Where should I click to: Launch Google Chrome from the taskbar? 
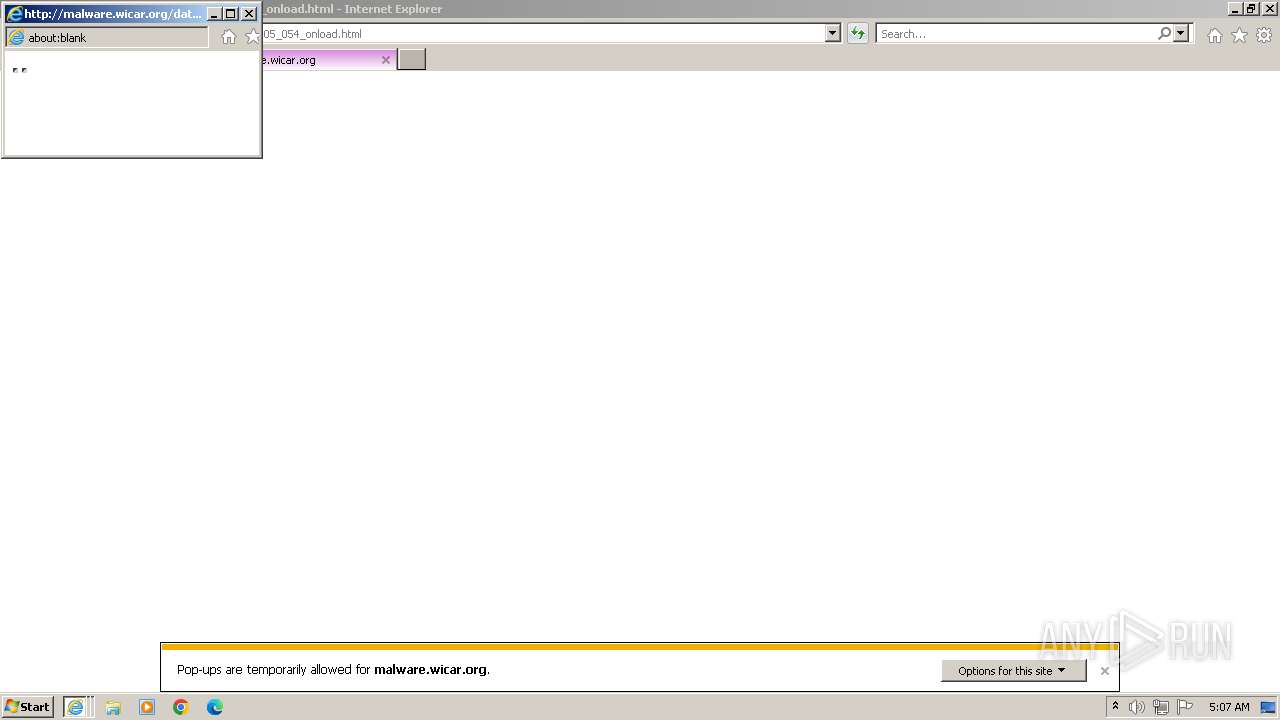point(181,707)
